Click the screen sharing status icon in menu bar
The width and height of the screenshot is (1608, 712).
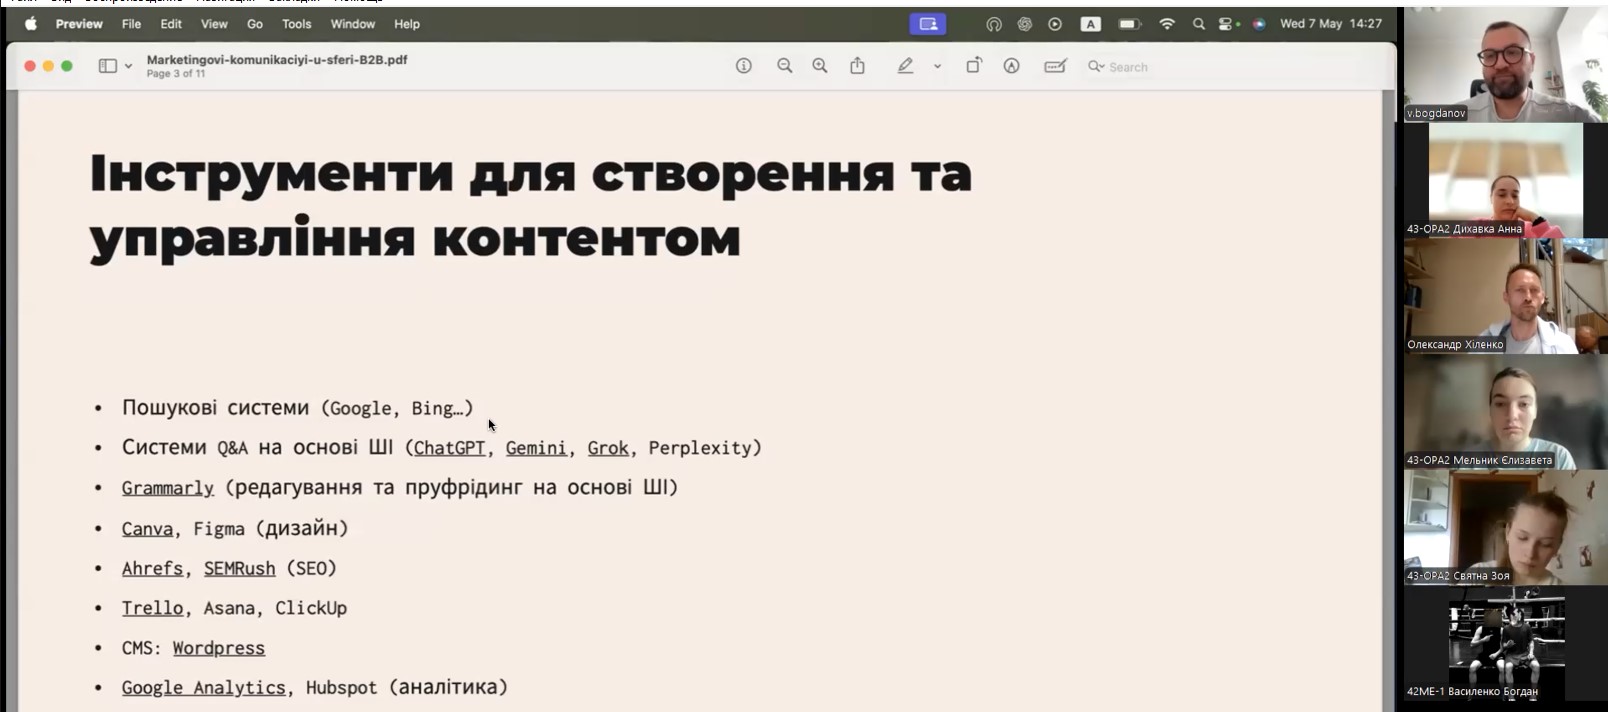point(928,24)
